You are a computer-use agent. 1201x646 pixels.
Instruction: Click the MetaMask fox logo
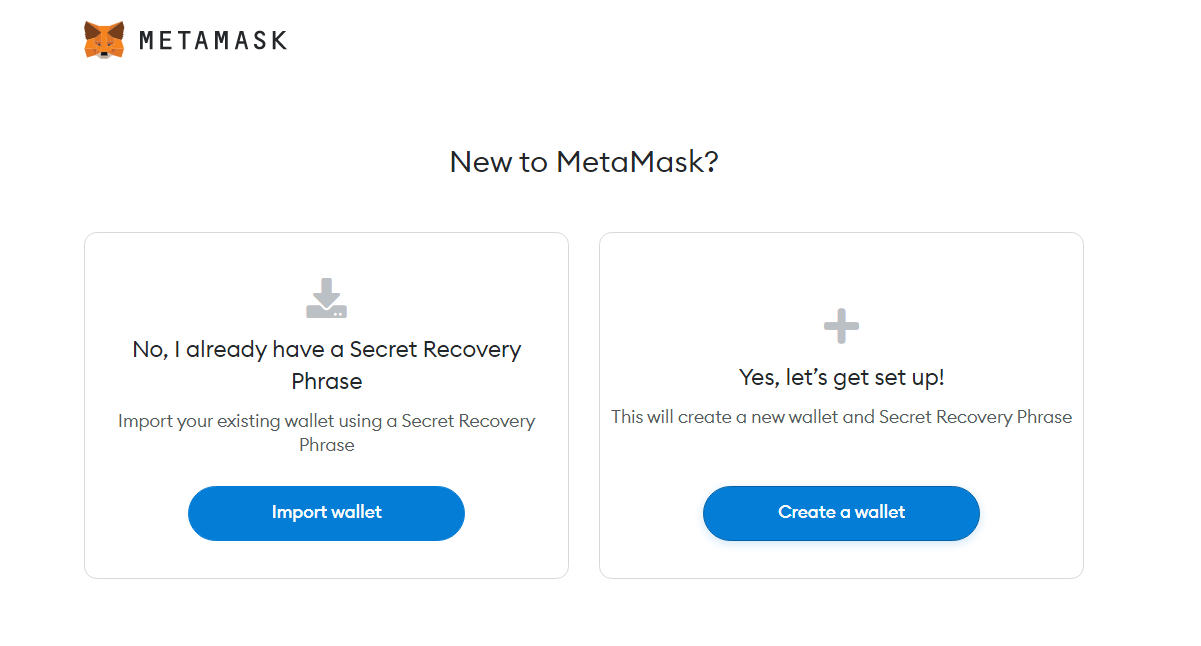104,40
